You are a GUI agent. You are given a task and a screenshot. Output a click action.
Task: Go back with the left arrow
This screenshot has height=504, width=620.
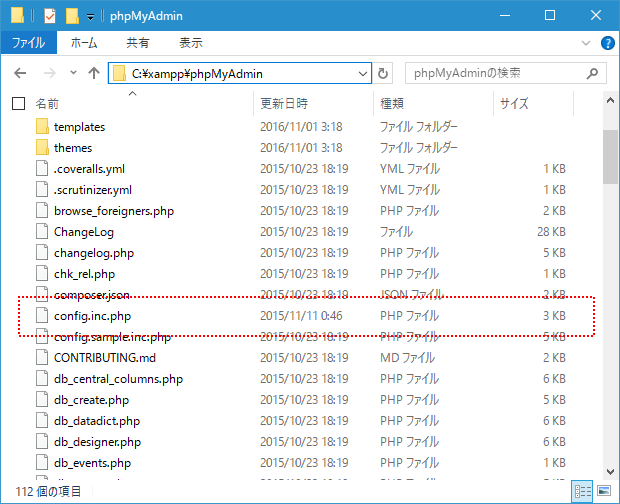pyautogui.click(x=20, y=73)
